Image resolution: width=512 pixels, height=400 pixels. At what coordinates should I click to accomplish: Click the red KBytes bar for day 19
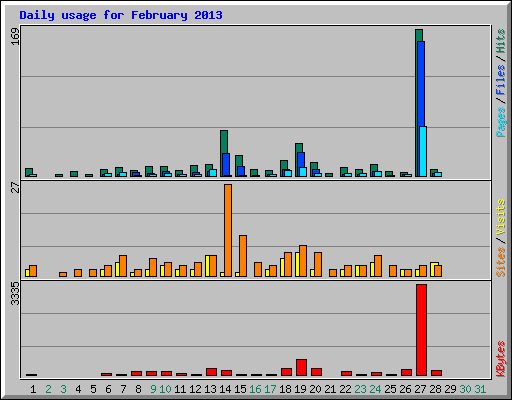click(301, 368)
